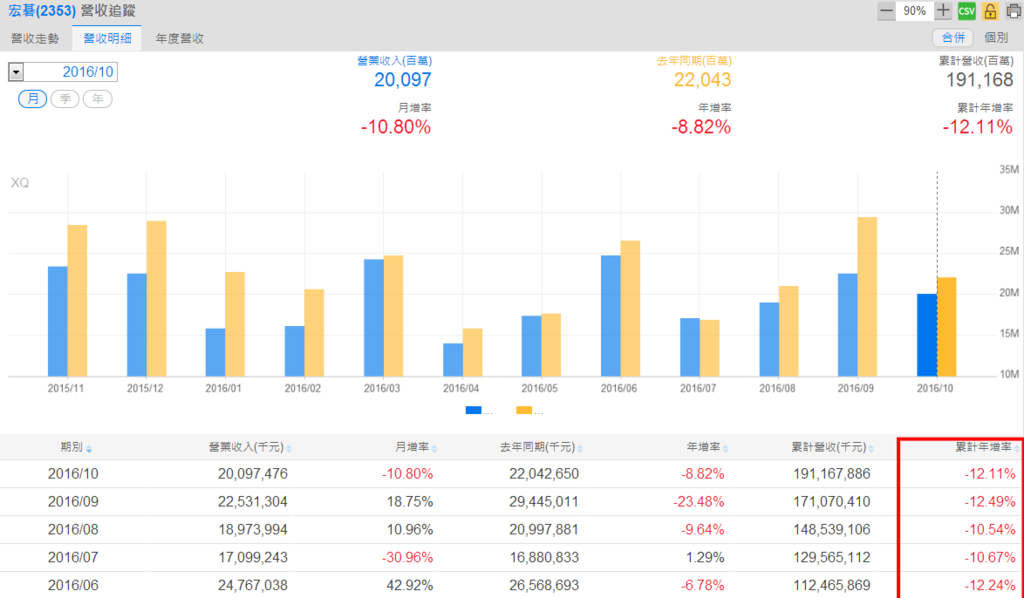Open the 宏碁(2353) stock link
This screenshot has height=598, width=1024.
click(x=42, y=11)
